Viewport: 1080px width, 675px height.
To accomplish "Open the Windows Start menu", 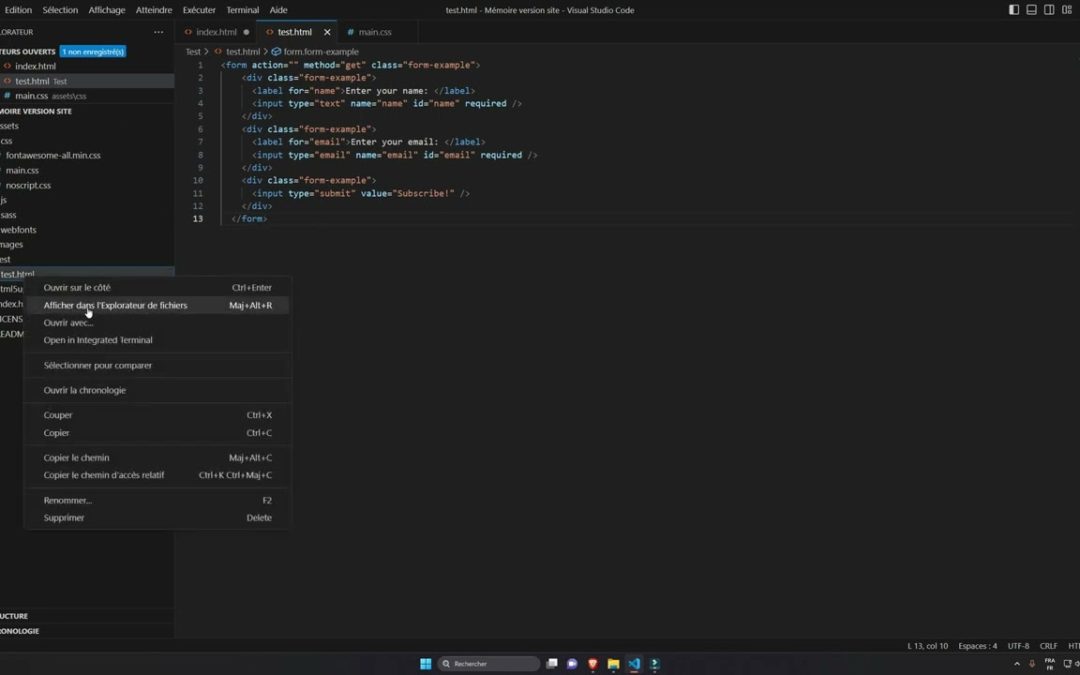I will (x=426, y=664).
